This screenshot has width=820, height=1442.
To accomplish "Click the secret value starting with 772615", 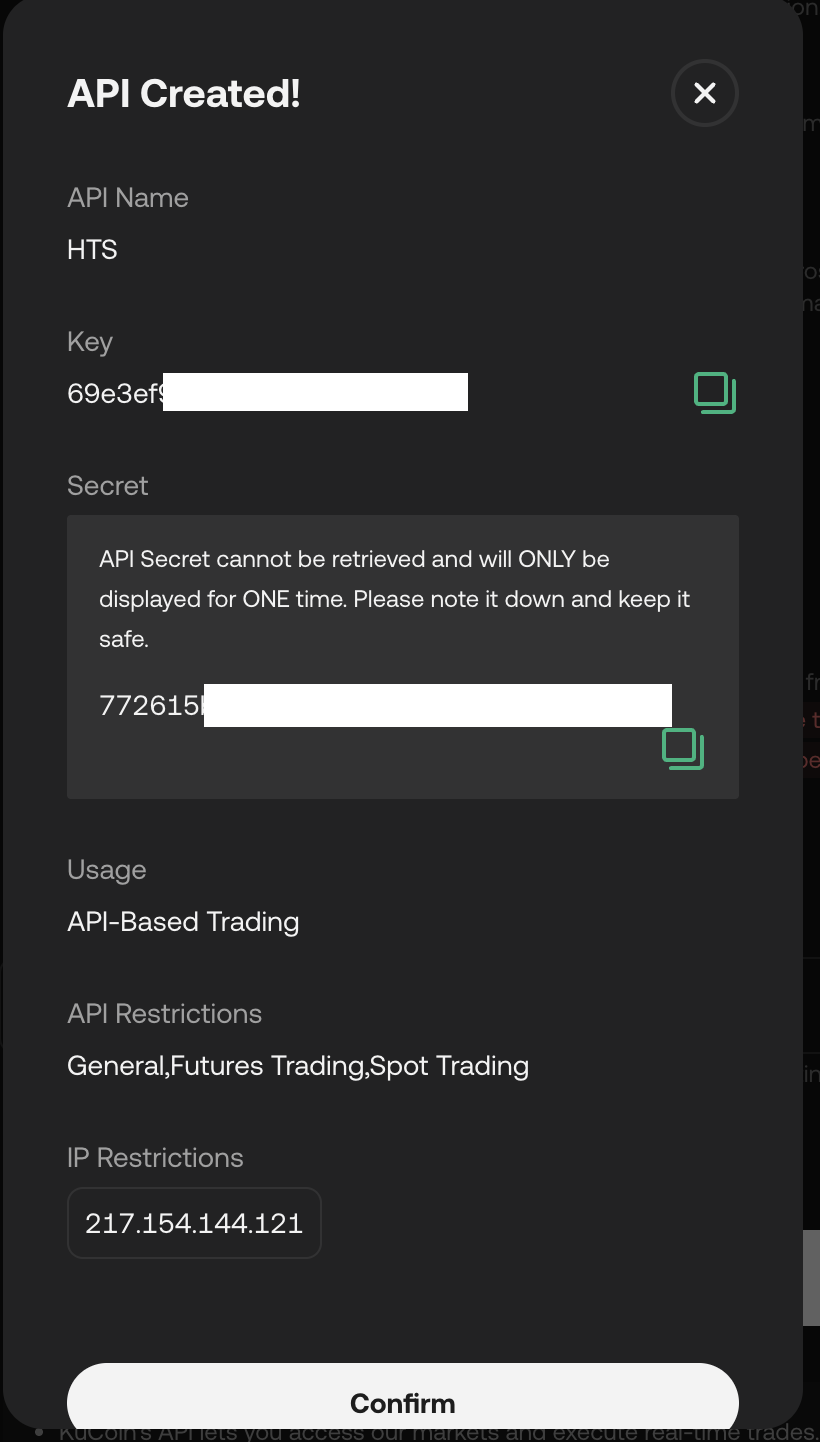I will [386, 705].
